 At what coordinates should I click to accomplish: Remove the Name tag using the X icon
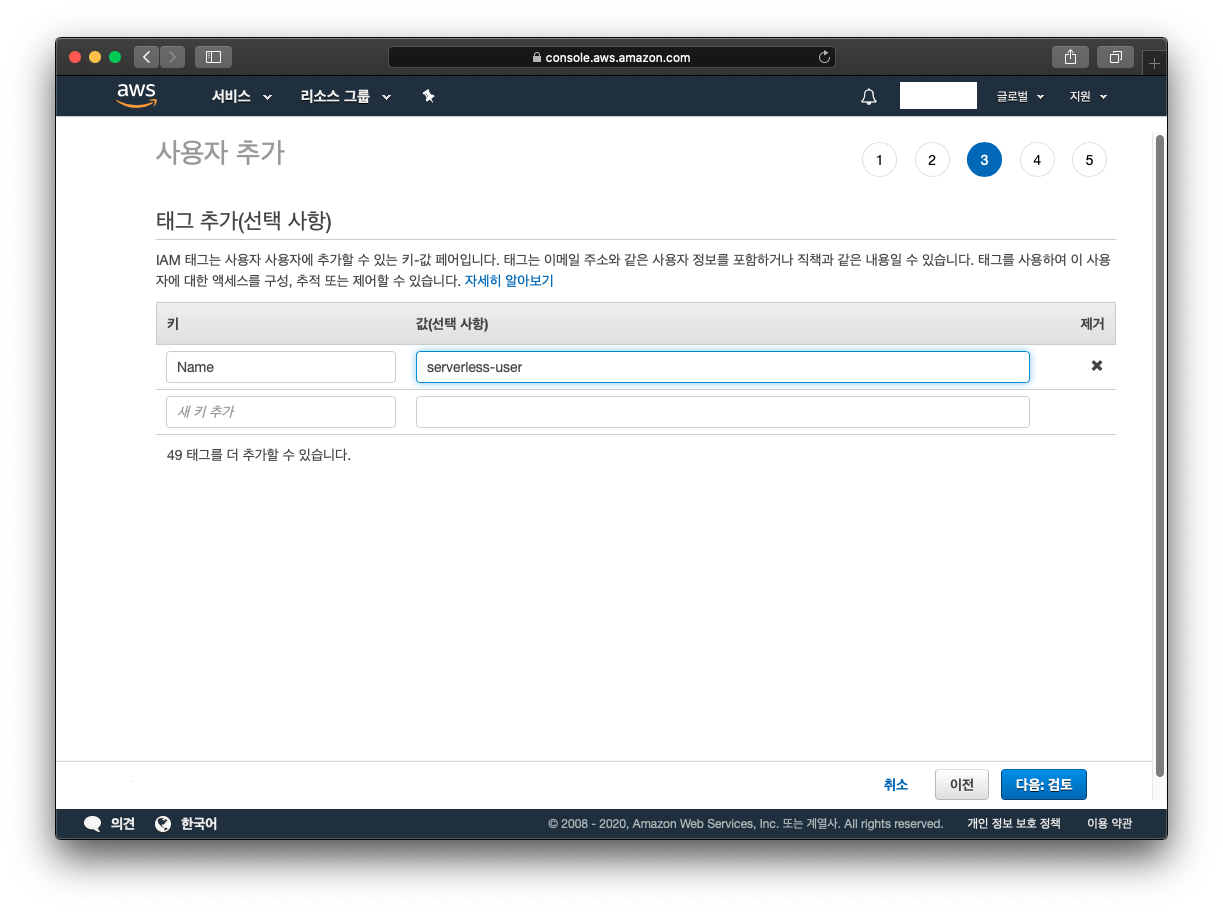click(1096, 366)
